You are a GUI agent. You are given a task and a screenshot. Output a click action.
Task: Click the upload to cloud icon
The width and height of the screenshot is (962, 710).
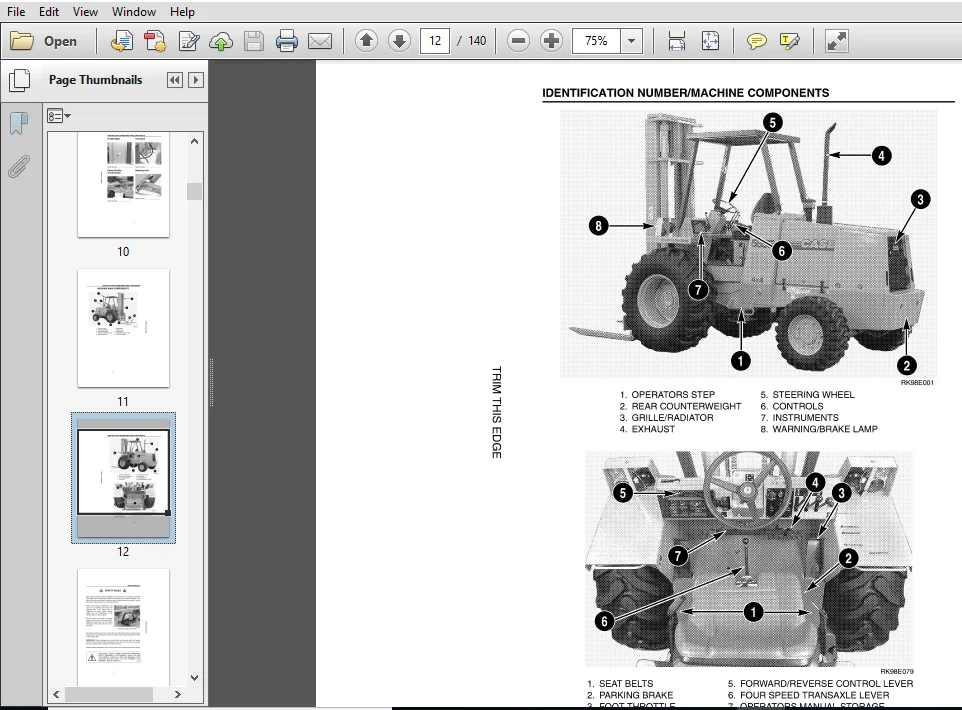221,41
